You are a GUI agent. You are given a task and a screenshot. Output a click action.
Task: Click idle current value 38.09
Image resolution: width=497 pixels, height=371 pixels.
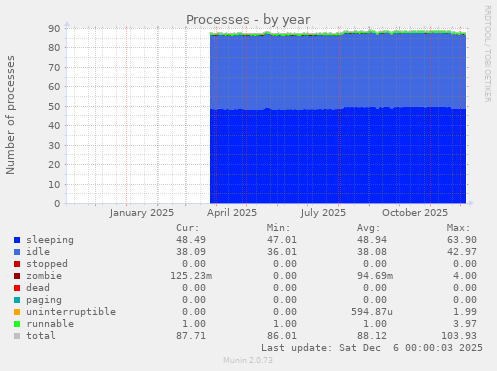191,252
